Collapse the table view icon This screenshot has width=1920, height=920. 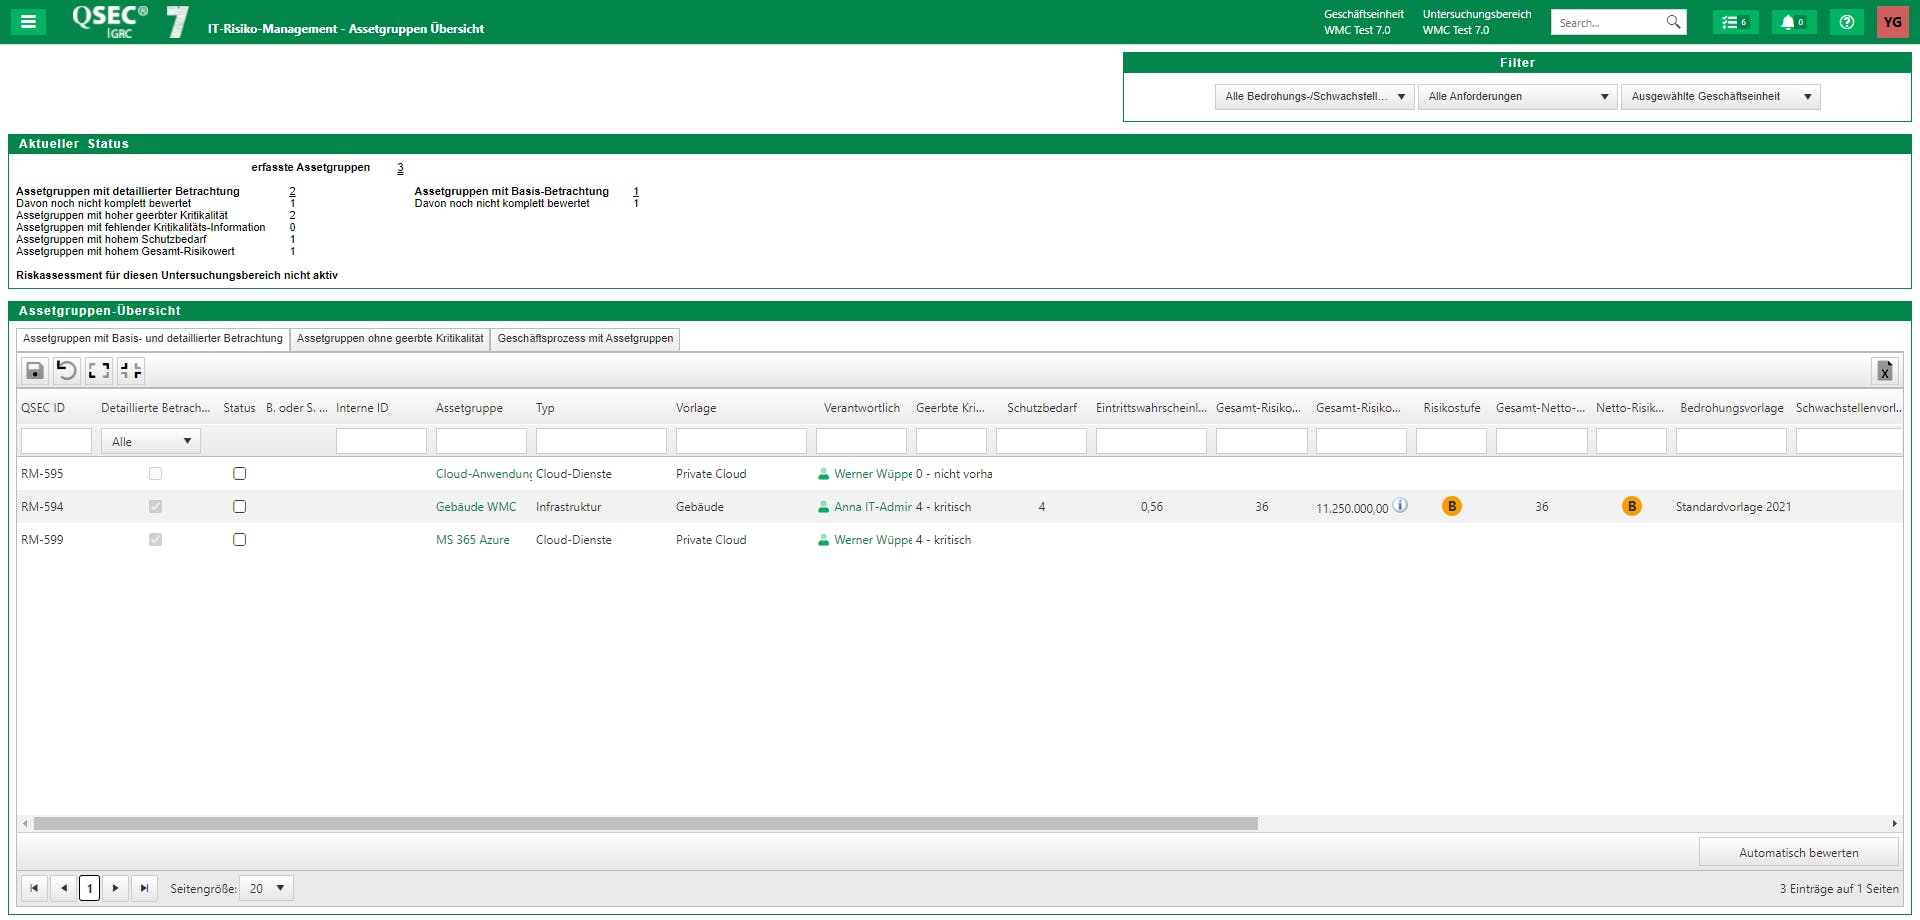(x=131, y=371)
